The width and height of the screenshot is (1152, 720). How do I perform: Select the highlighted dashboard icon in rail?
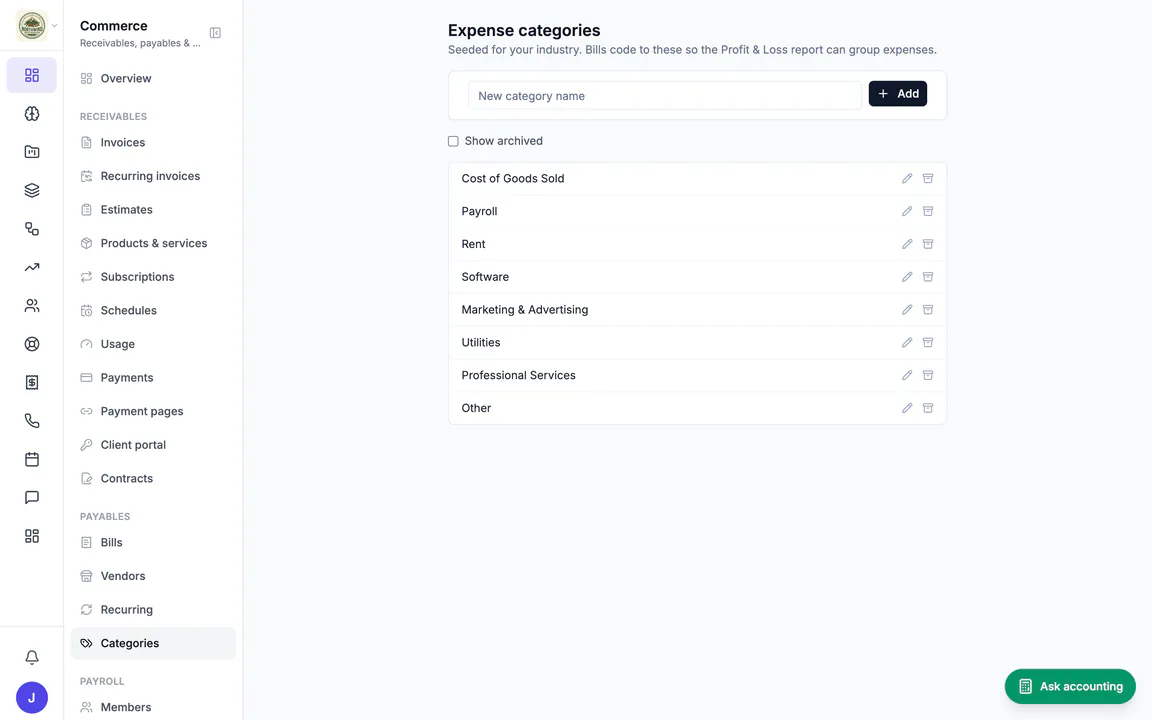pos(32,75)
